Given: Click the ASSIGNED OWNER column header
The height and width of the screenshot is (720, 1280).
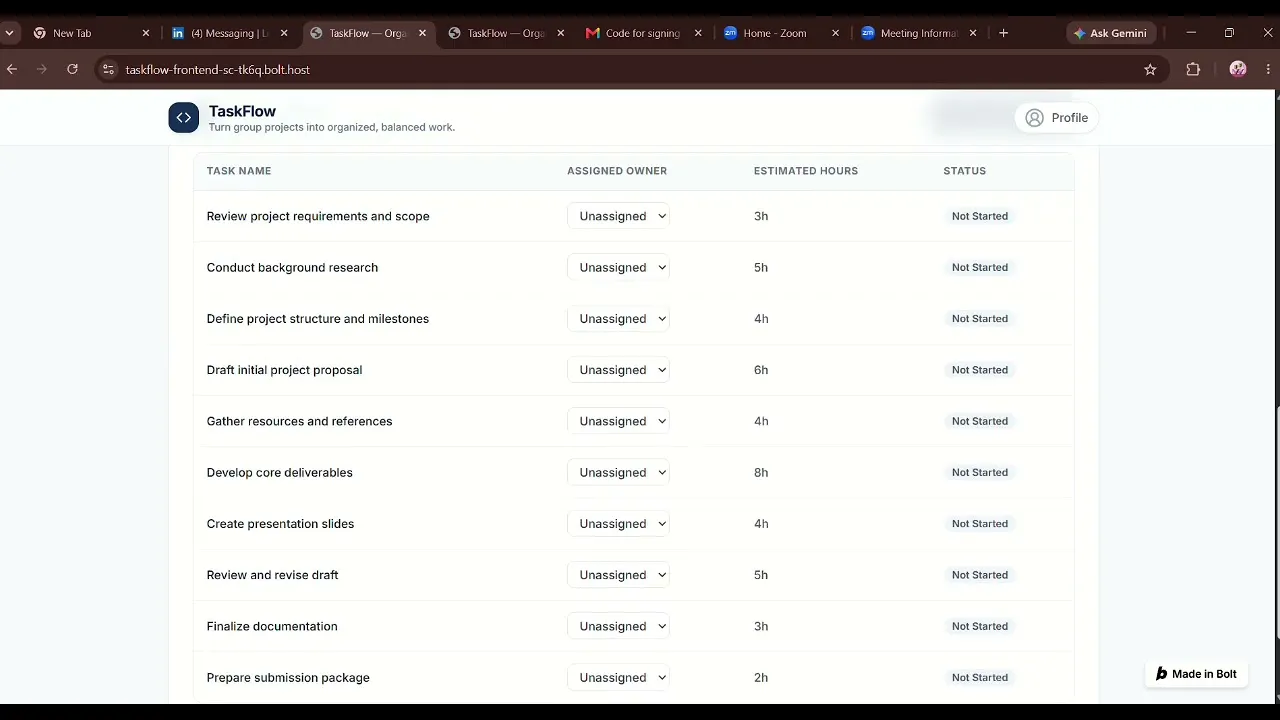Looking at the screenshot, I should [617, 171].
